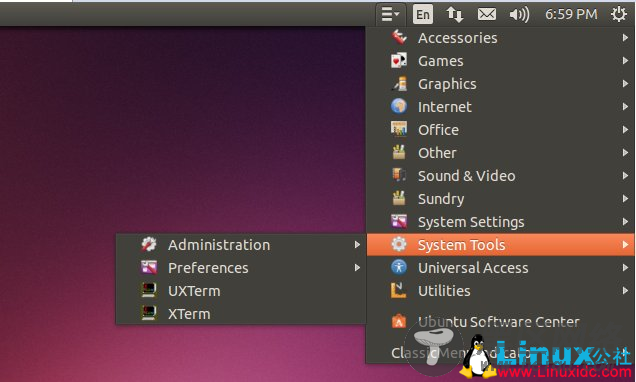This screenshot has height=382, width=636.
Task: Click the Utilities category icon
Action: pos(399,290)
